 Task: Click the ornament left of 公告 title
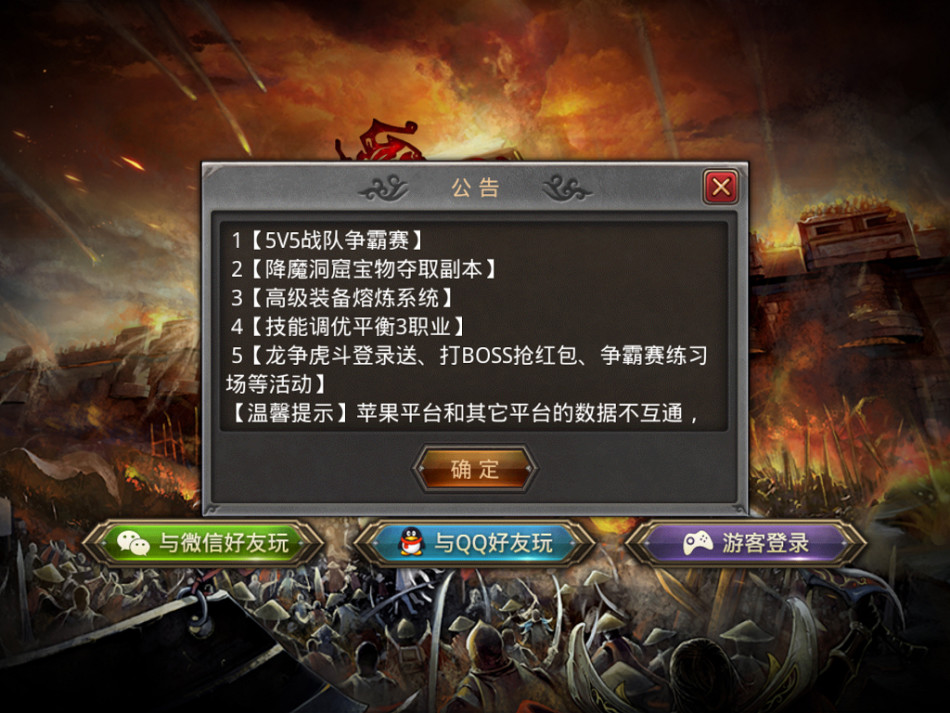coord(384,187)
